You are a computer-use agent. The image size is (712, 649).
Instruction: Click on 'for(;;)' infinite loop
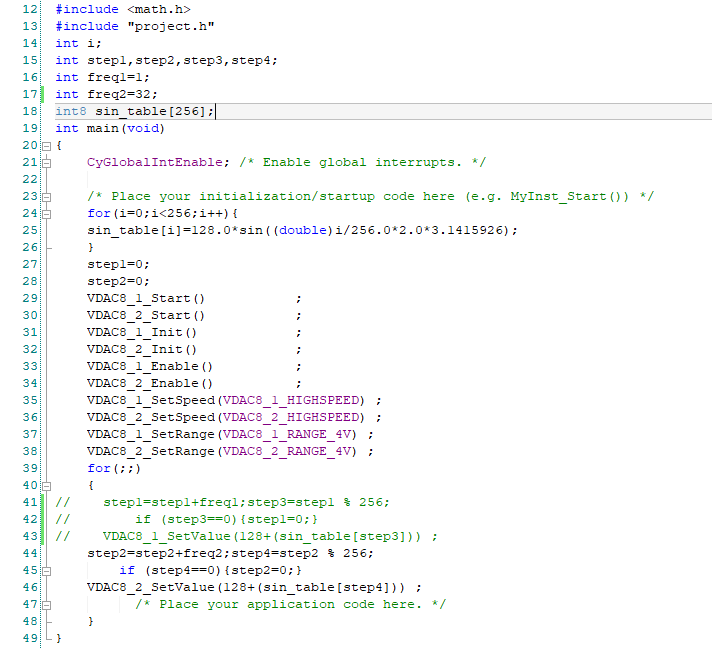click(114, 468)
